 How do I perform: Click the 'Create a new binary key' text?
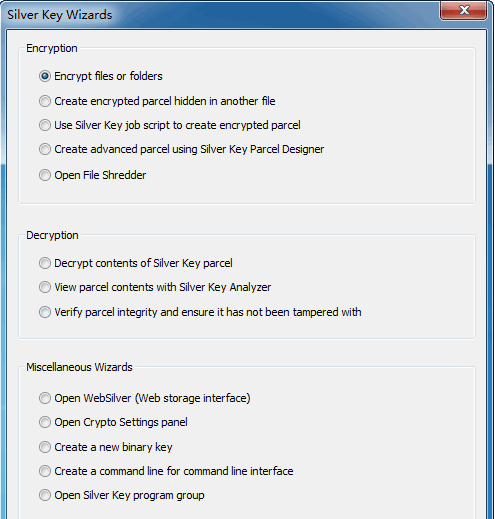(113, 447)
